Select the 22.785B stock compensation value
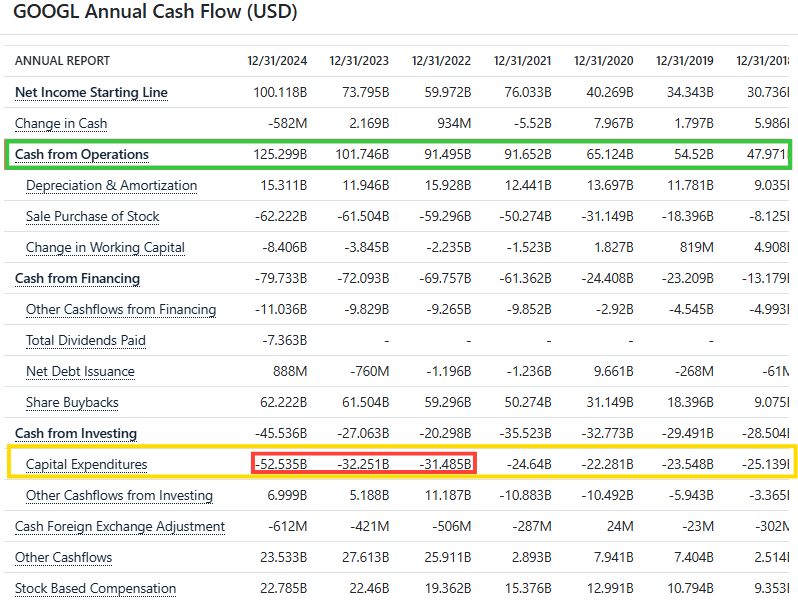This screenshot has width=798, height=603. (x=284, y=589)
